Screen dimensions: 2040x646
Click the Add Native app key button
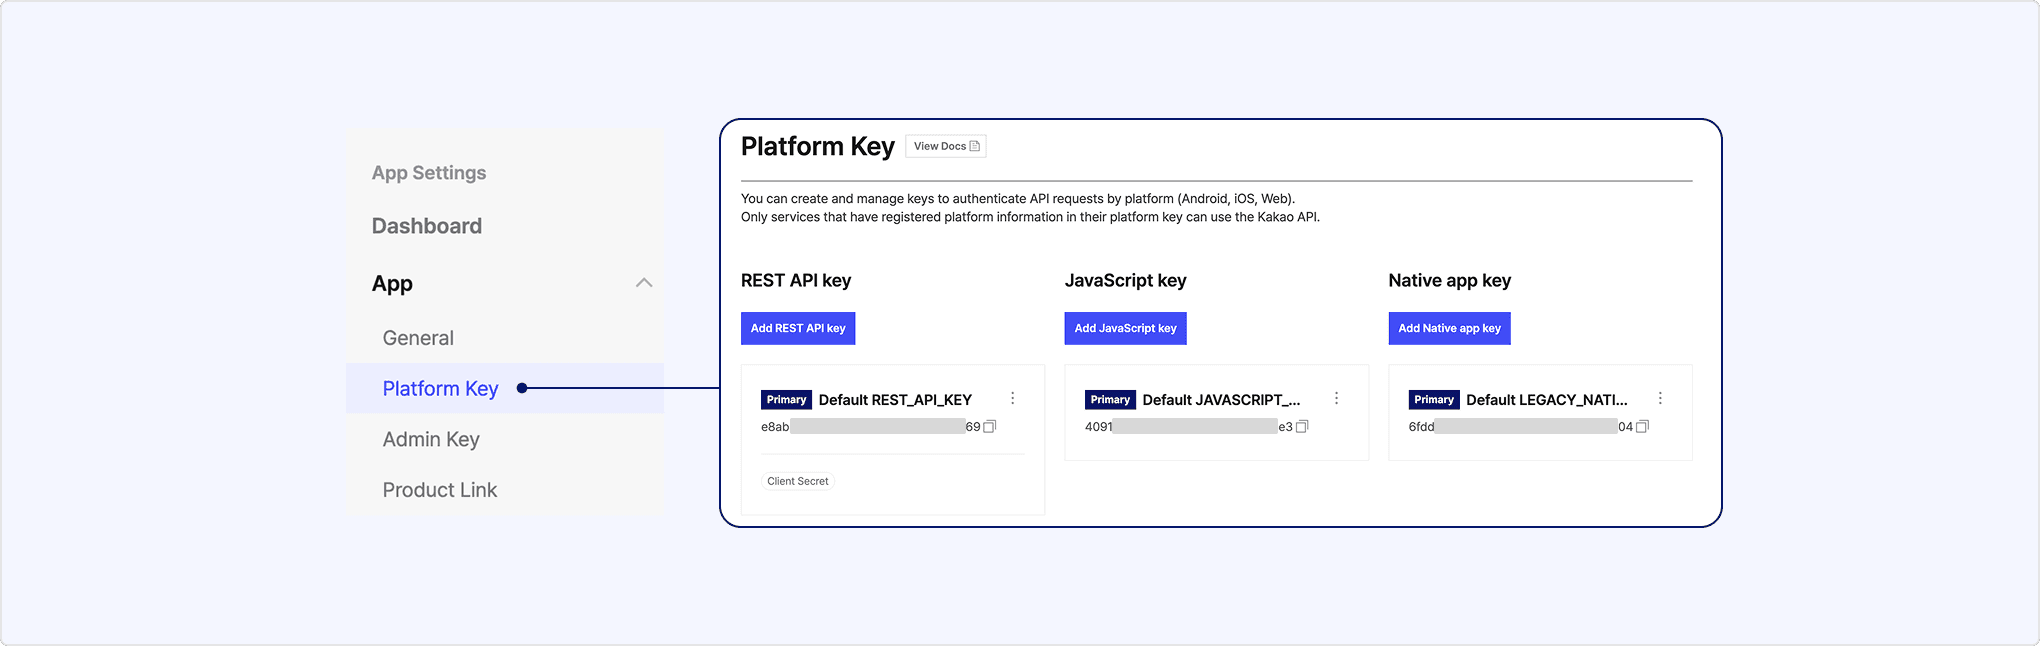point(1449,328)
